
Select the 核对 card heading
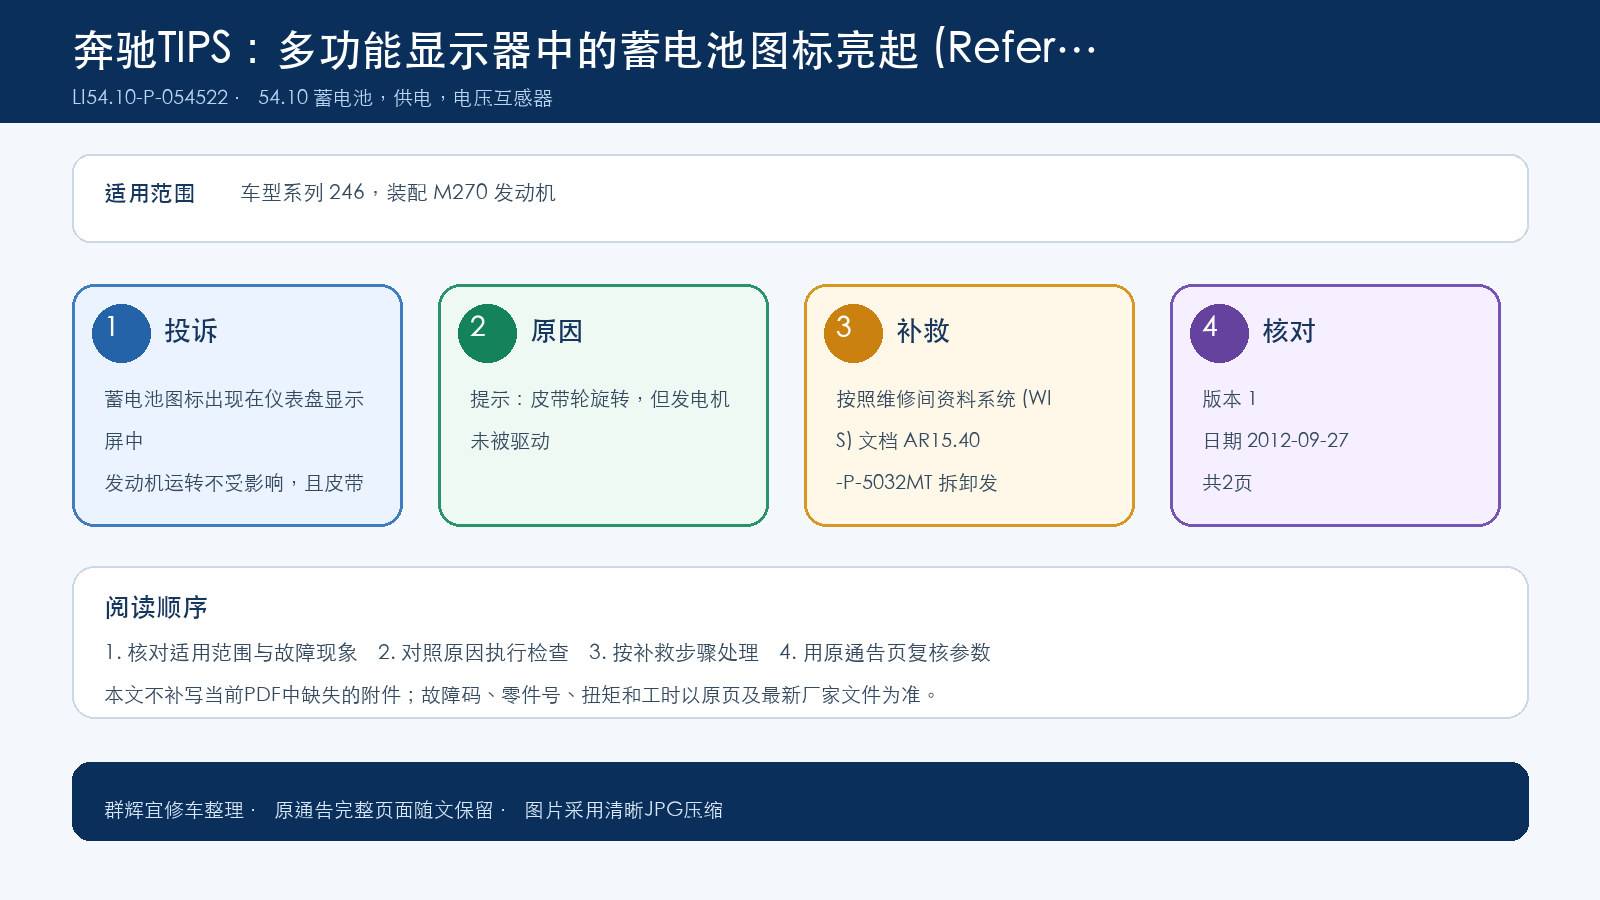[x=1289, y=331]
